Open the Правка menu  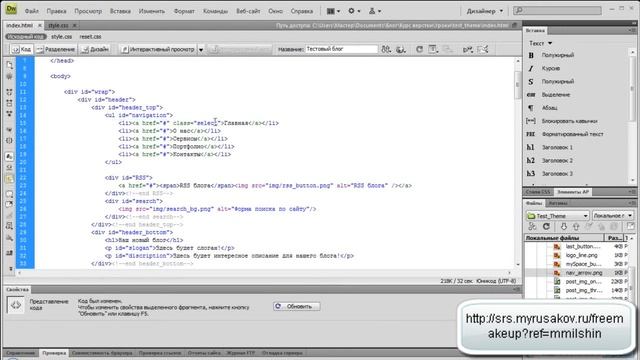pyautogui.click(x=56, y=11)
